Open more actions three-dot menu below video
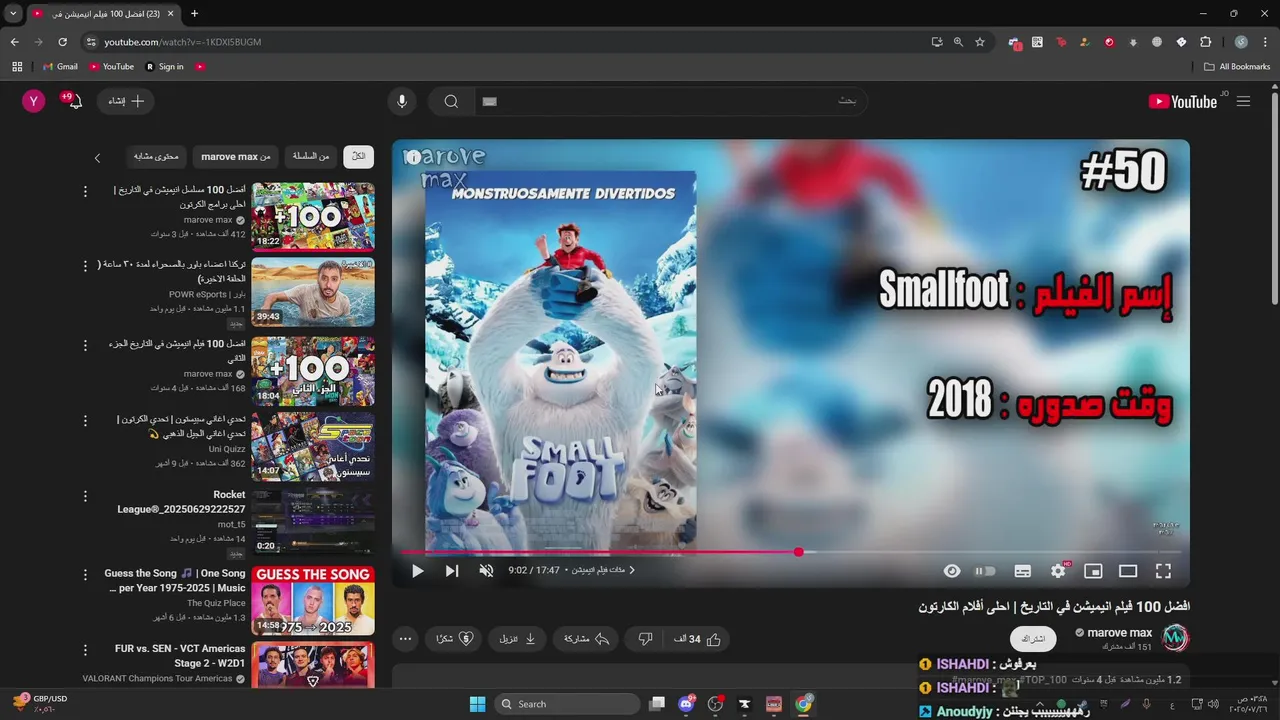Screen dimensions: 1280x720 405,639
